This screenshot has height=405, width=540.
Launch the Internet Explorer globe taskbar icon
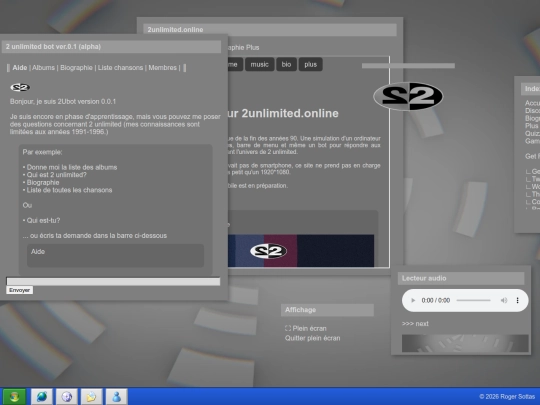click(42, 397)
